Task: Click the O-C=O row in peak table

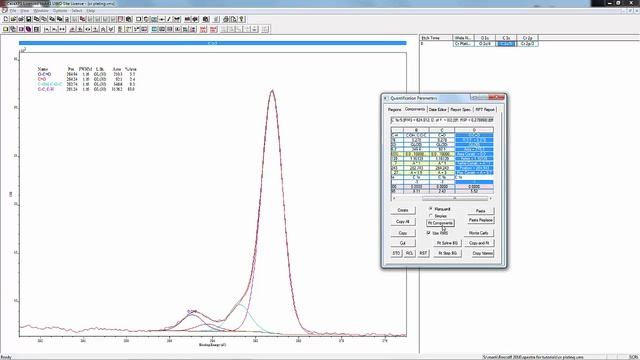Action: [x=87, y=74]
